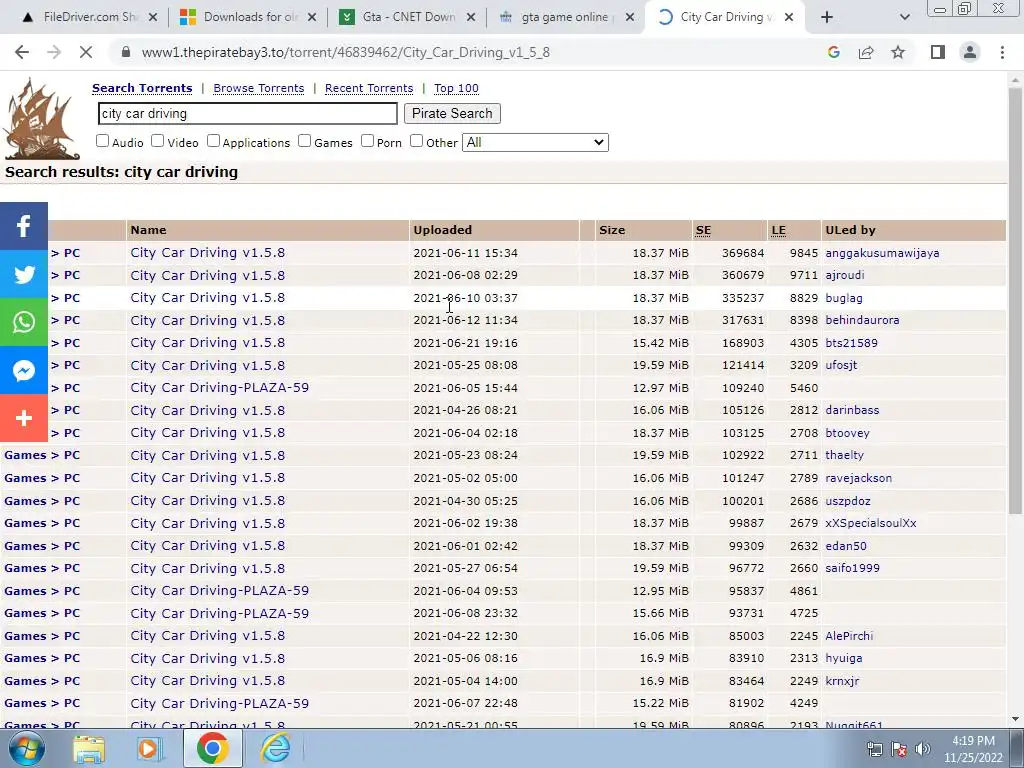This screenshot has height=768, width=1024.
Task: Open Chrome three-dot menu
Action: 1002,52
